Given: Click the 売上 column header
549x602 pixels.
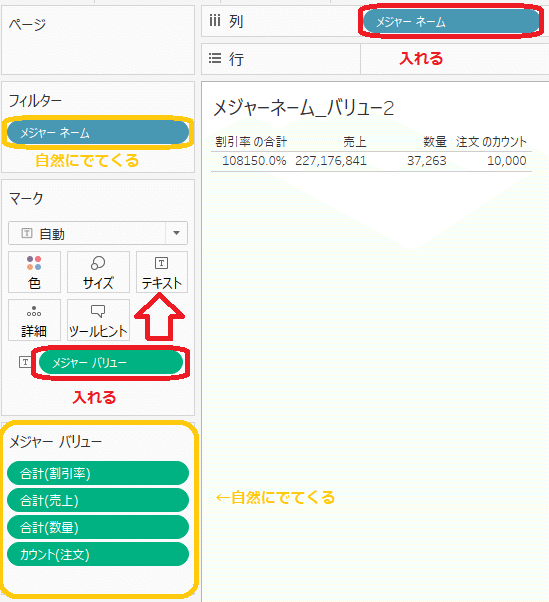Looking at the screenshot, I should [355, 142].
